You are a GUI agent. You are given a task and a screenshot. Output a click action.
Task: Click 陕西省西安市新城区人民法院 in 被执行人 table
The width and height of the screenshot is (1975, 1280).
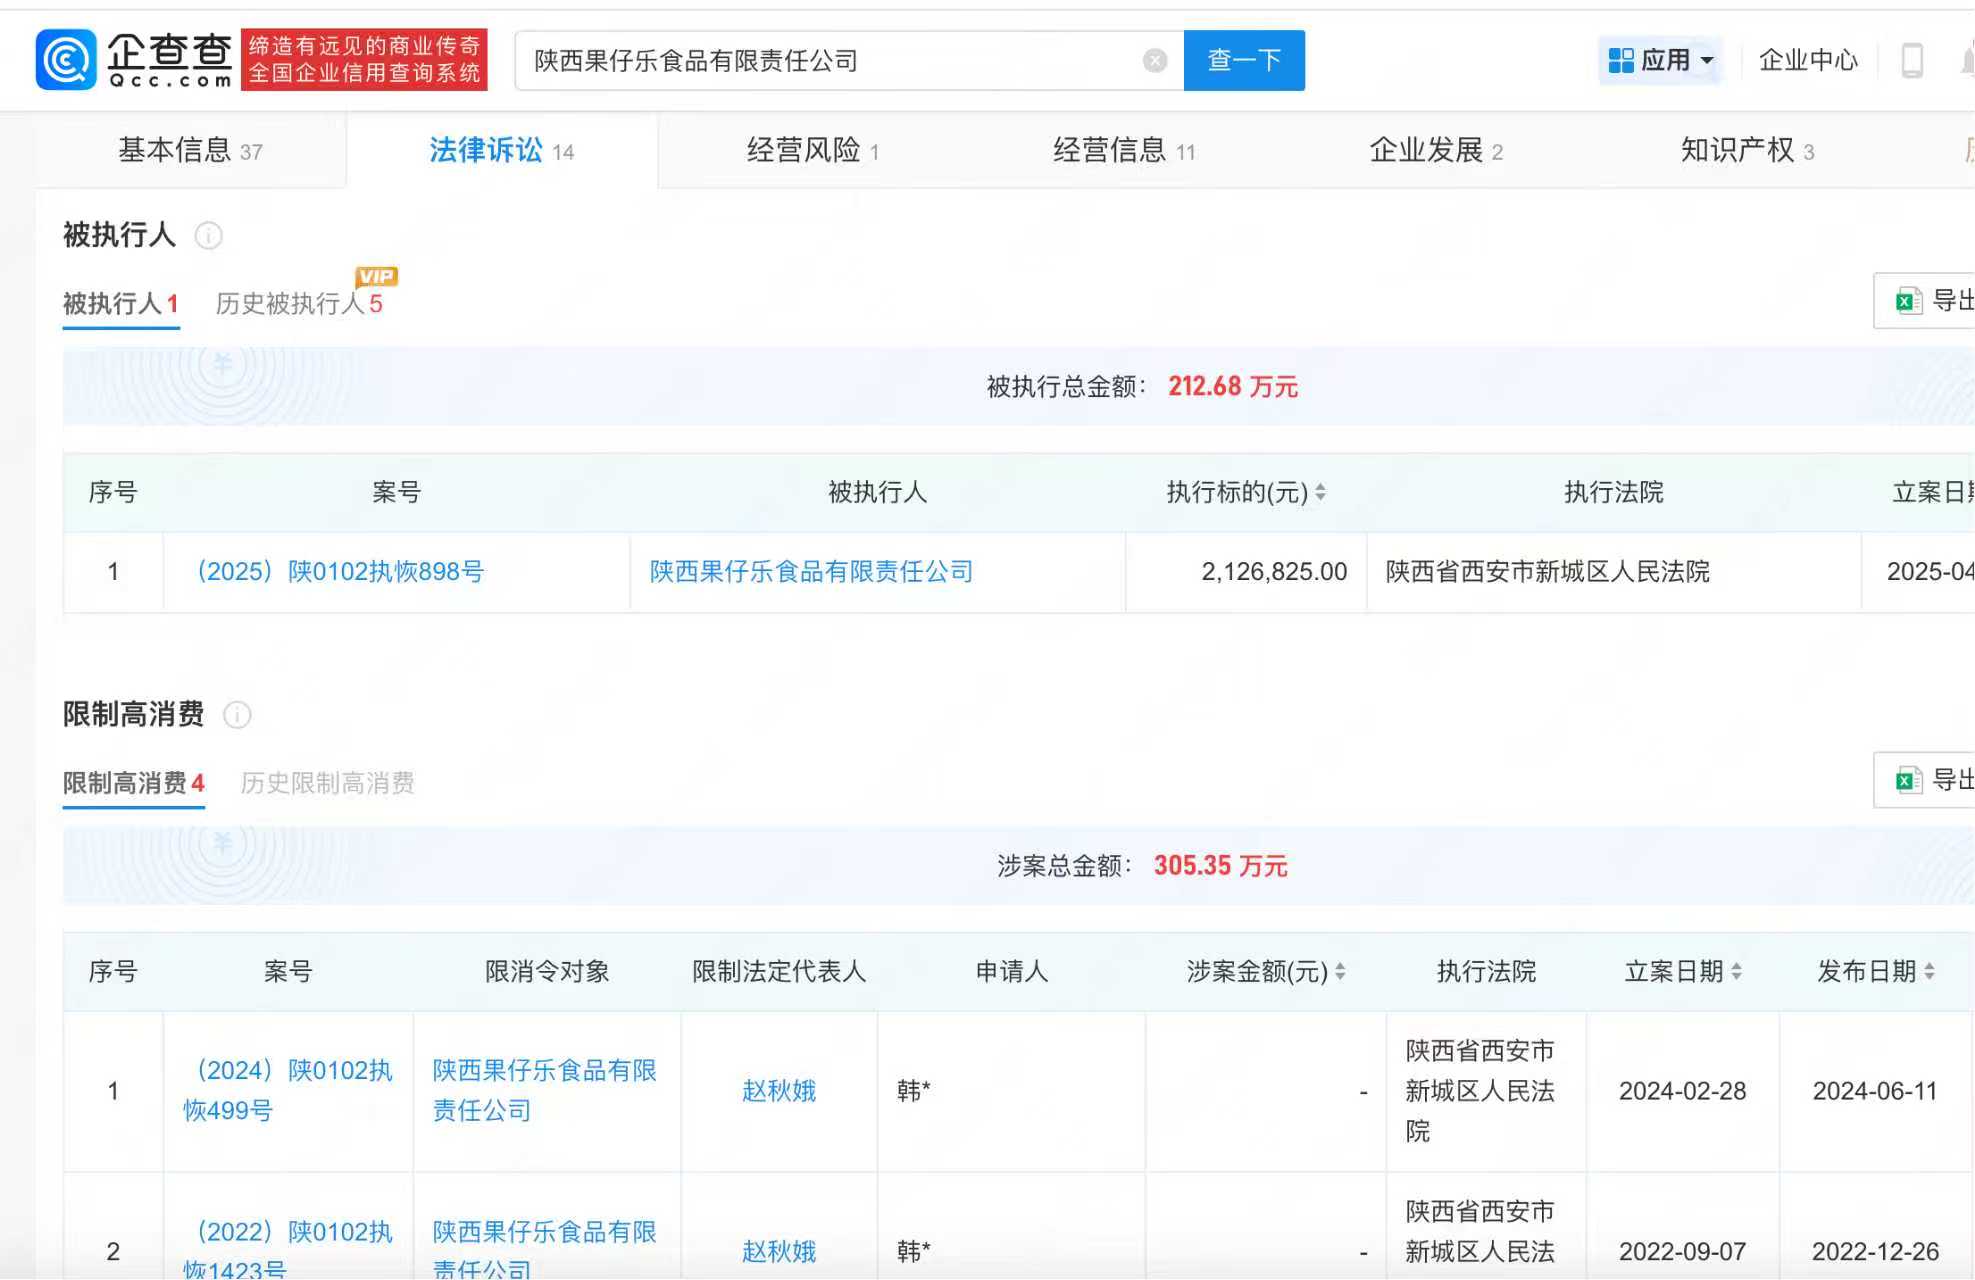(1548, 572)
